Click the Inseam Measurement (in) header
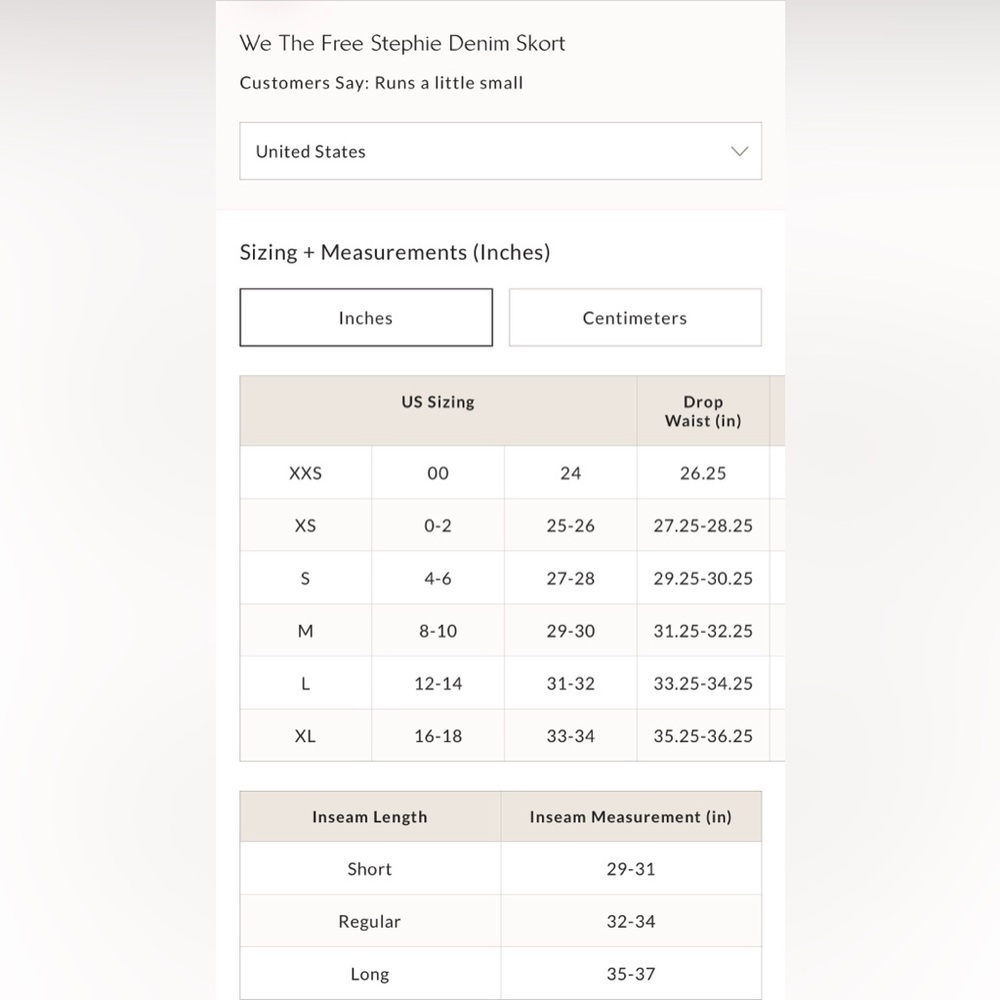The image size is (1000, 1000). click(x=631, y=816)
